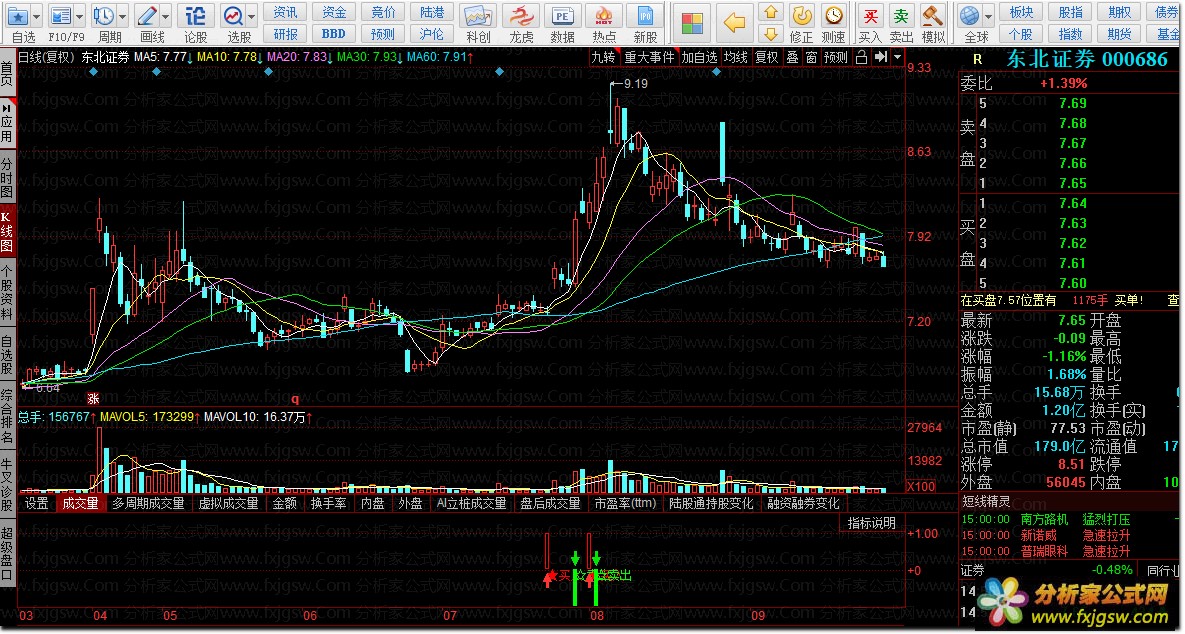
Task: Click the jump-to-end arrow icon in chart toolbar
Action: pos(880,57)
